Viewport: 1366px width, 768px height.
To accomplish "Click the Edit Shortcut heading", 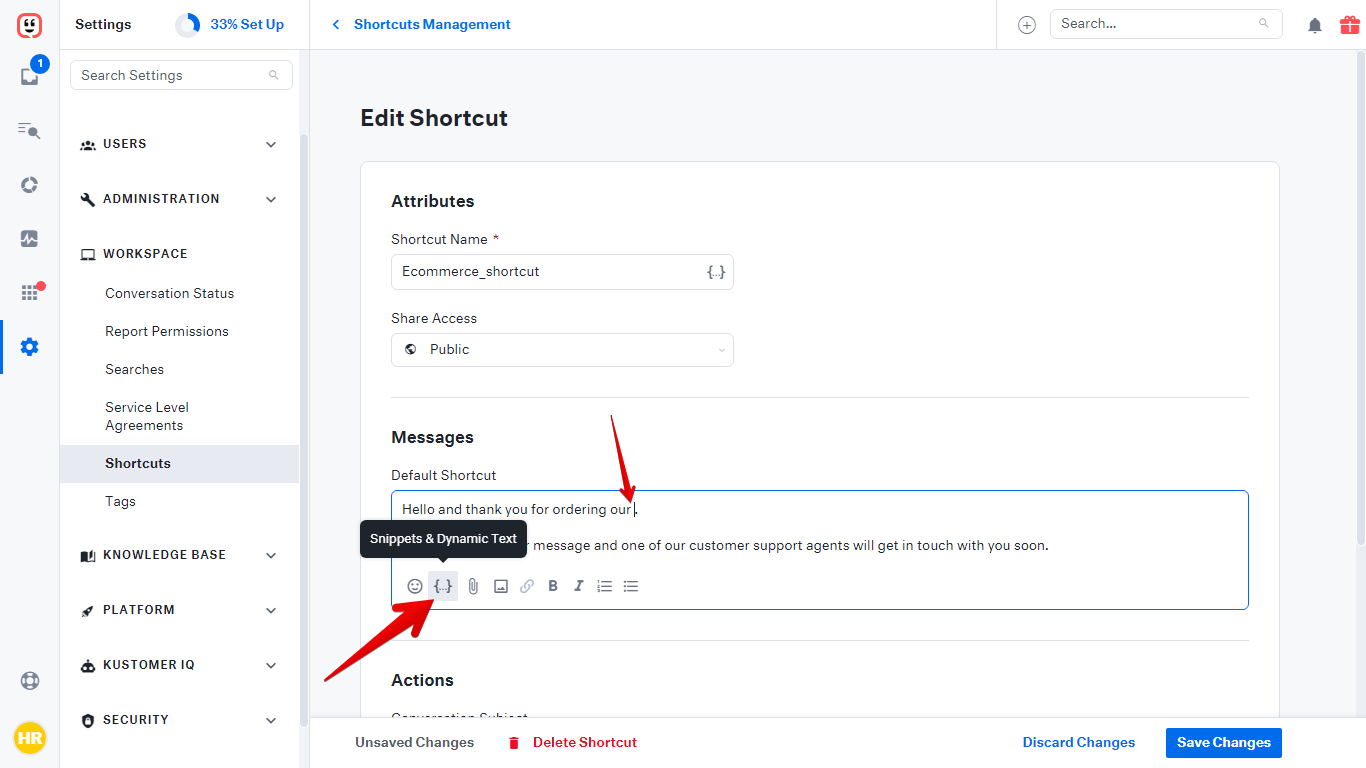I will click(x=434, y=118).
